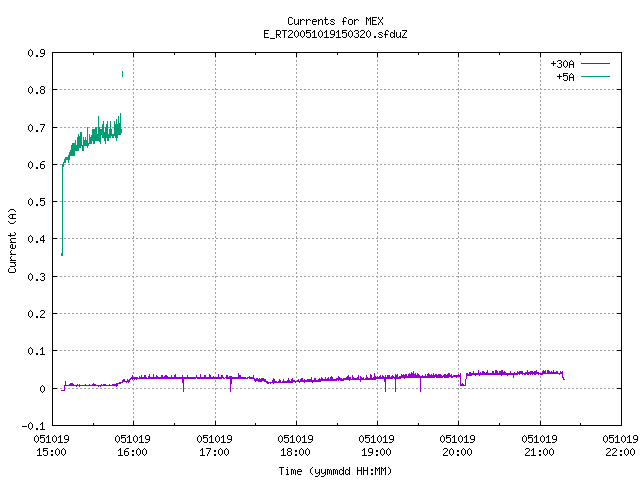Click the isolated green data point near 0.85
The height and width of the screenshot is (480, 640).
click(122, 74)
